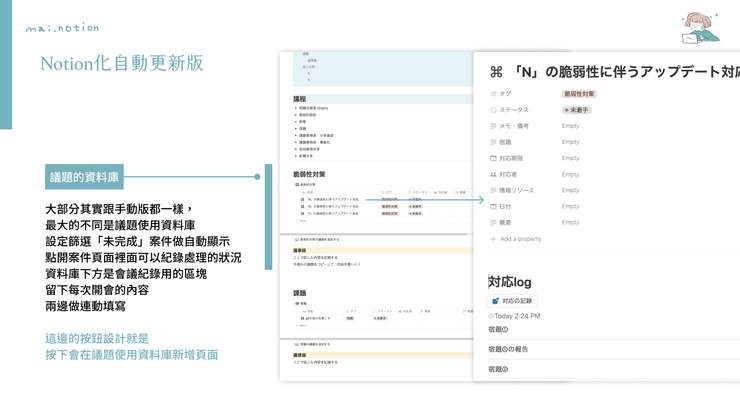Open the 未着手 status selector
This screenshot has height=416, width=740.
coord(577,110)
